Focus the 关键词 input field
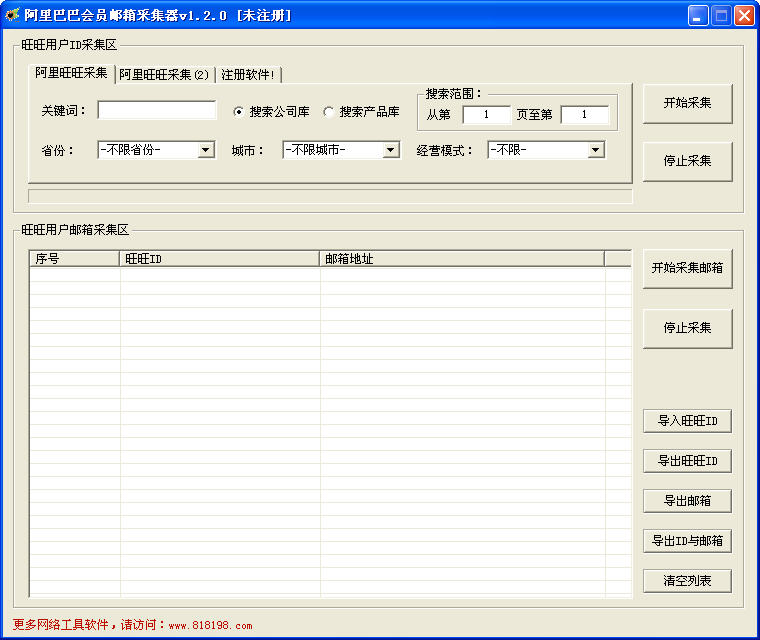760x640 pixels. 157,110
